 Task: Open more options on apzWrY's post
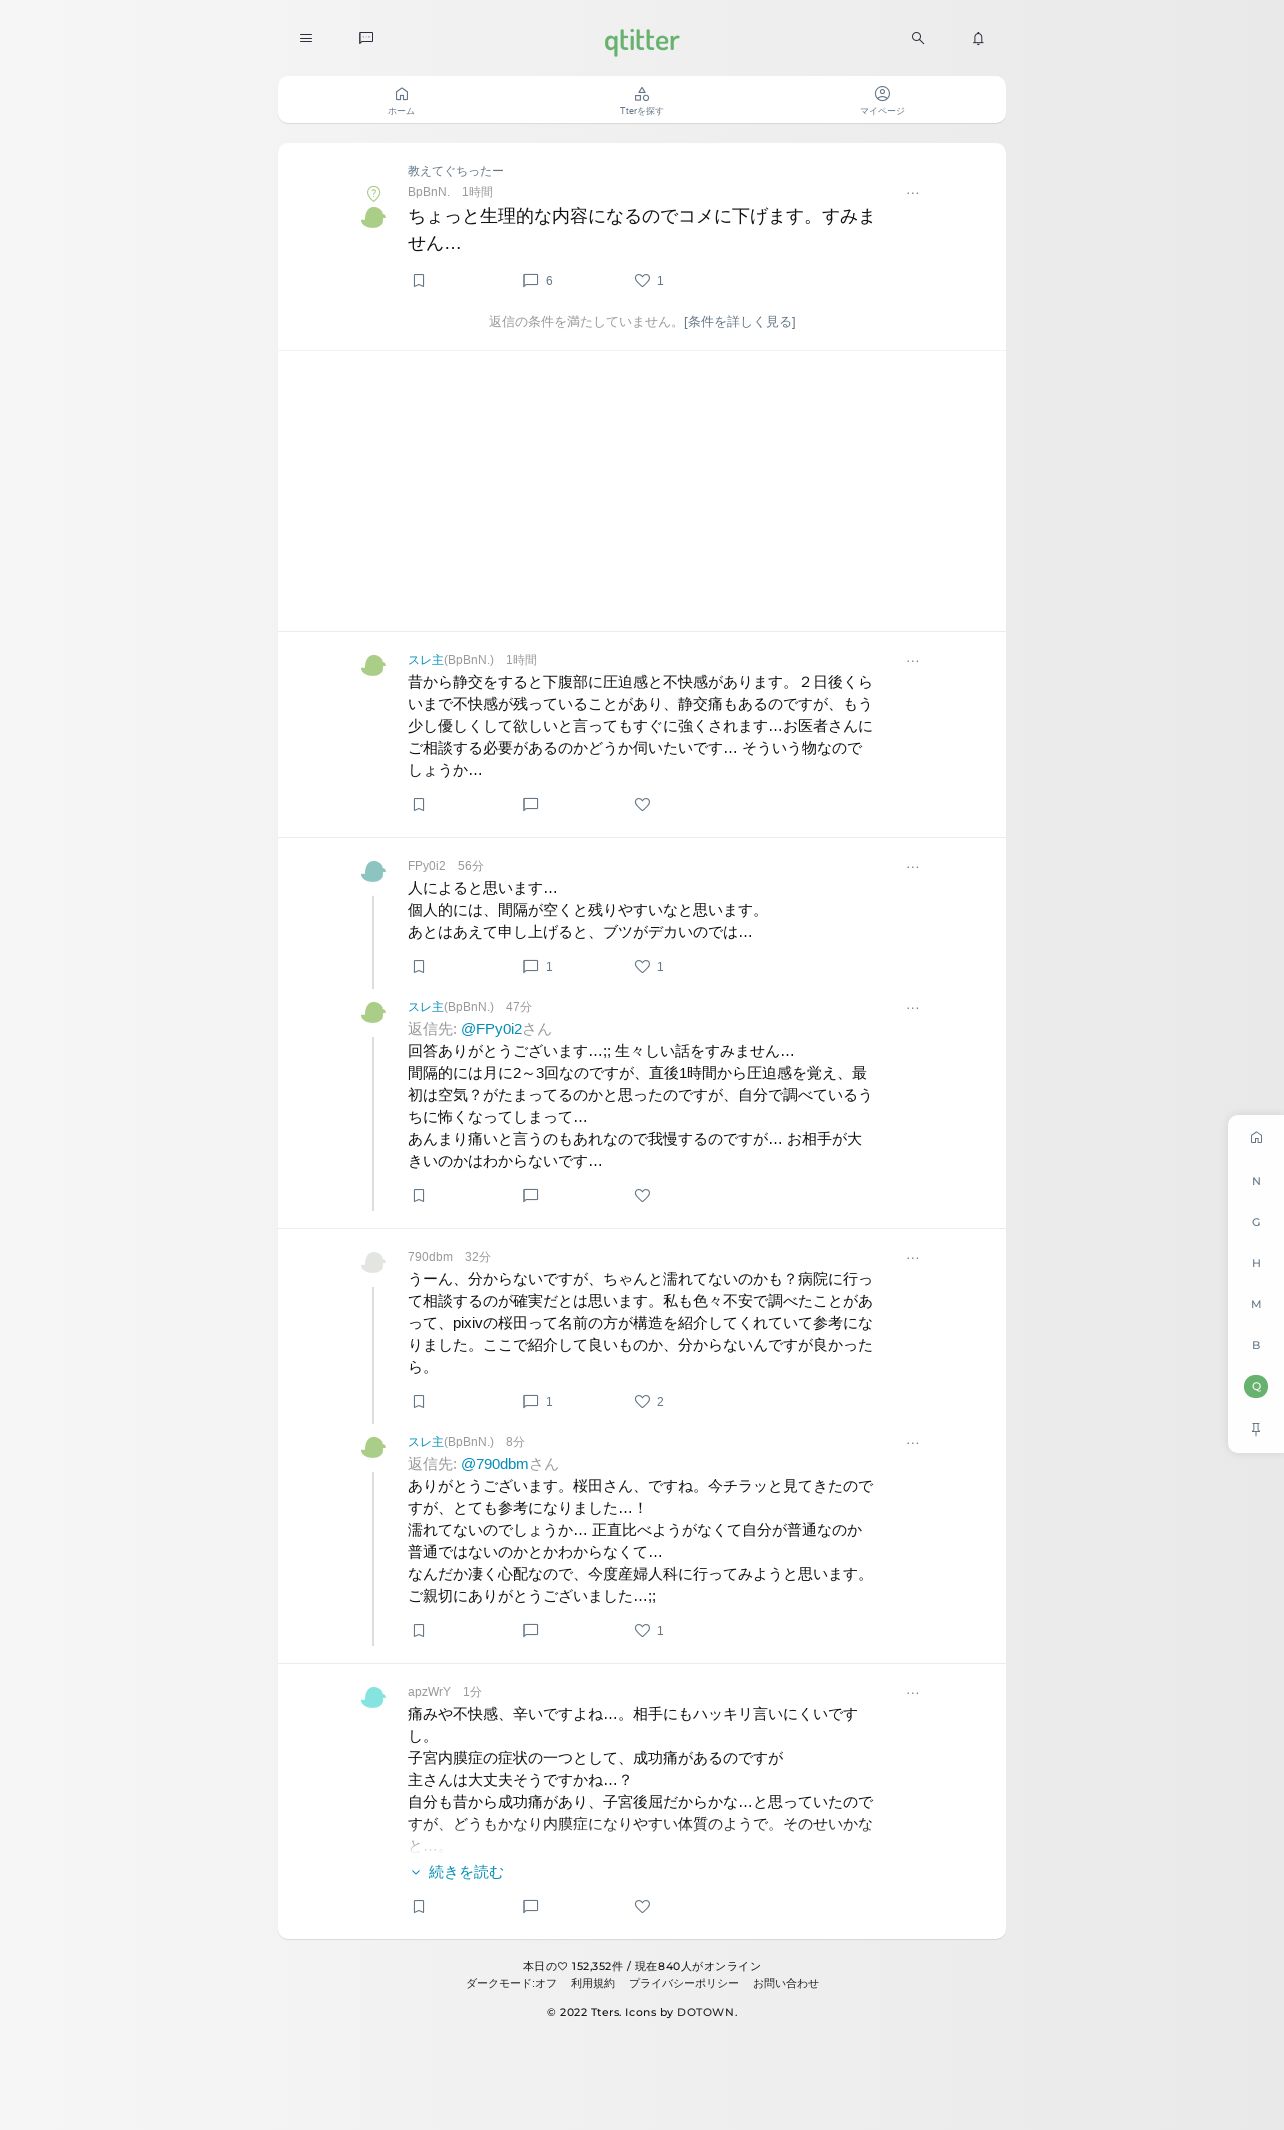[x=913, y=1693]
